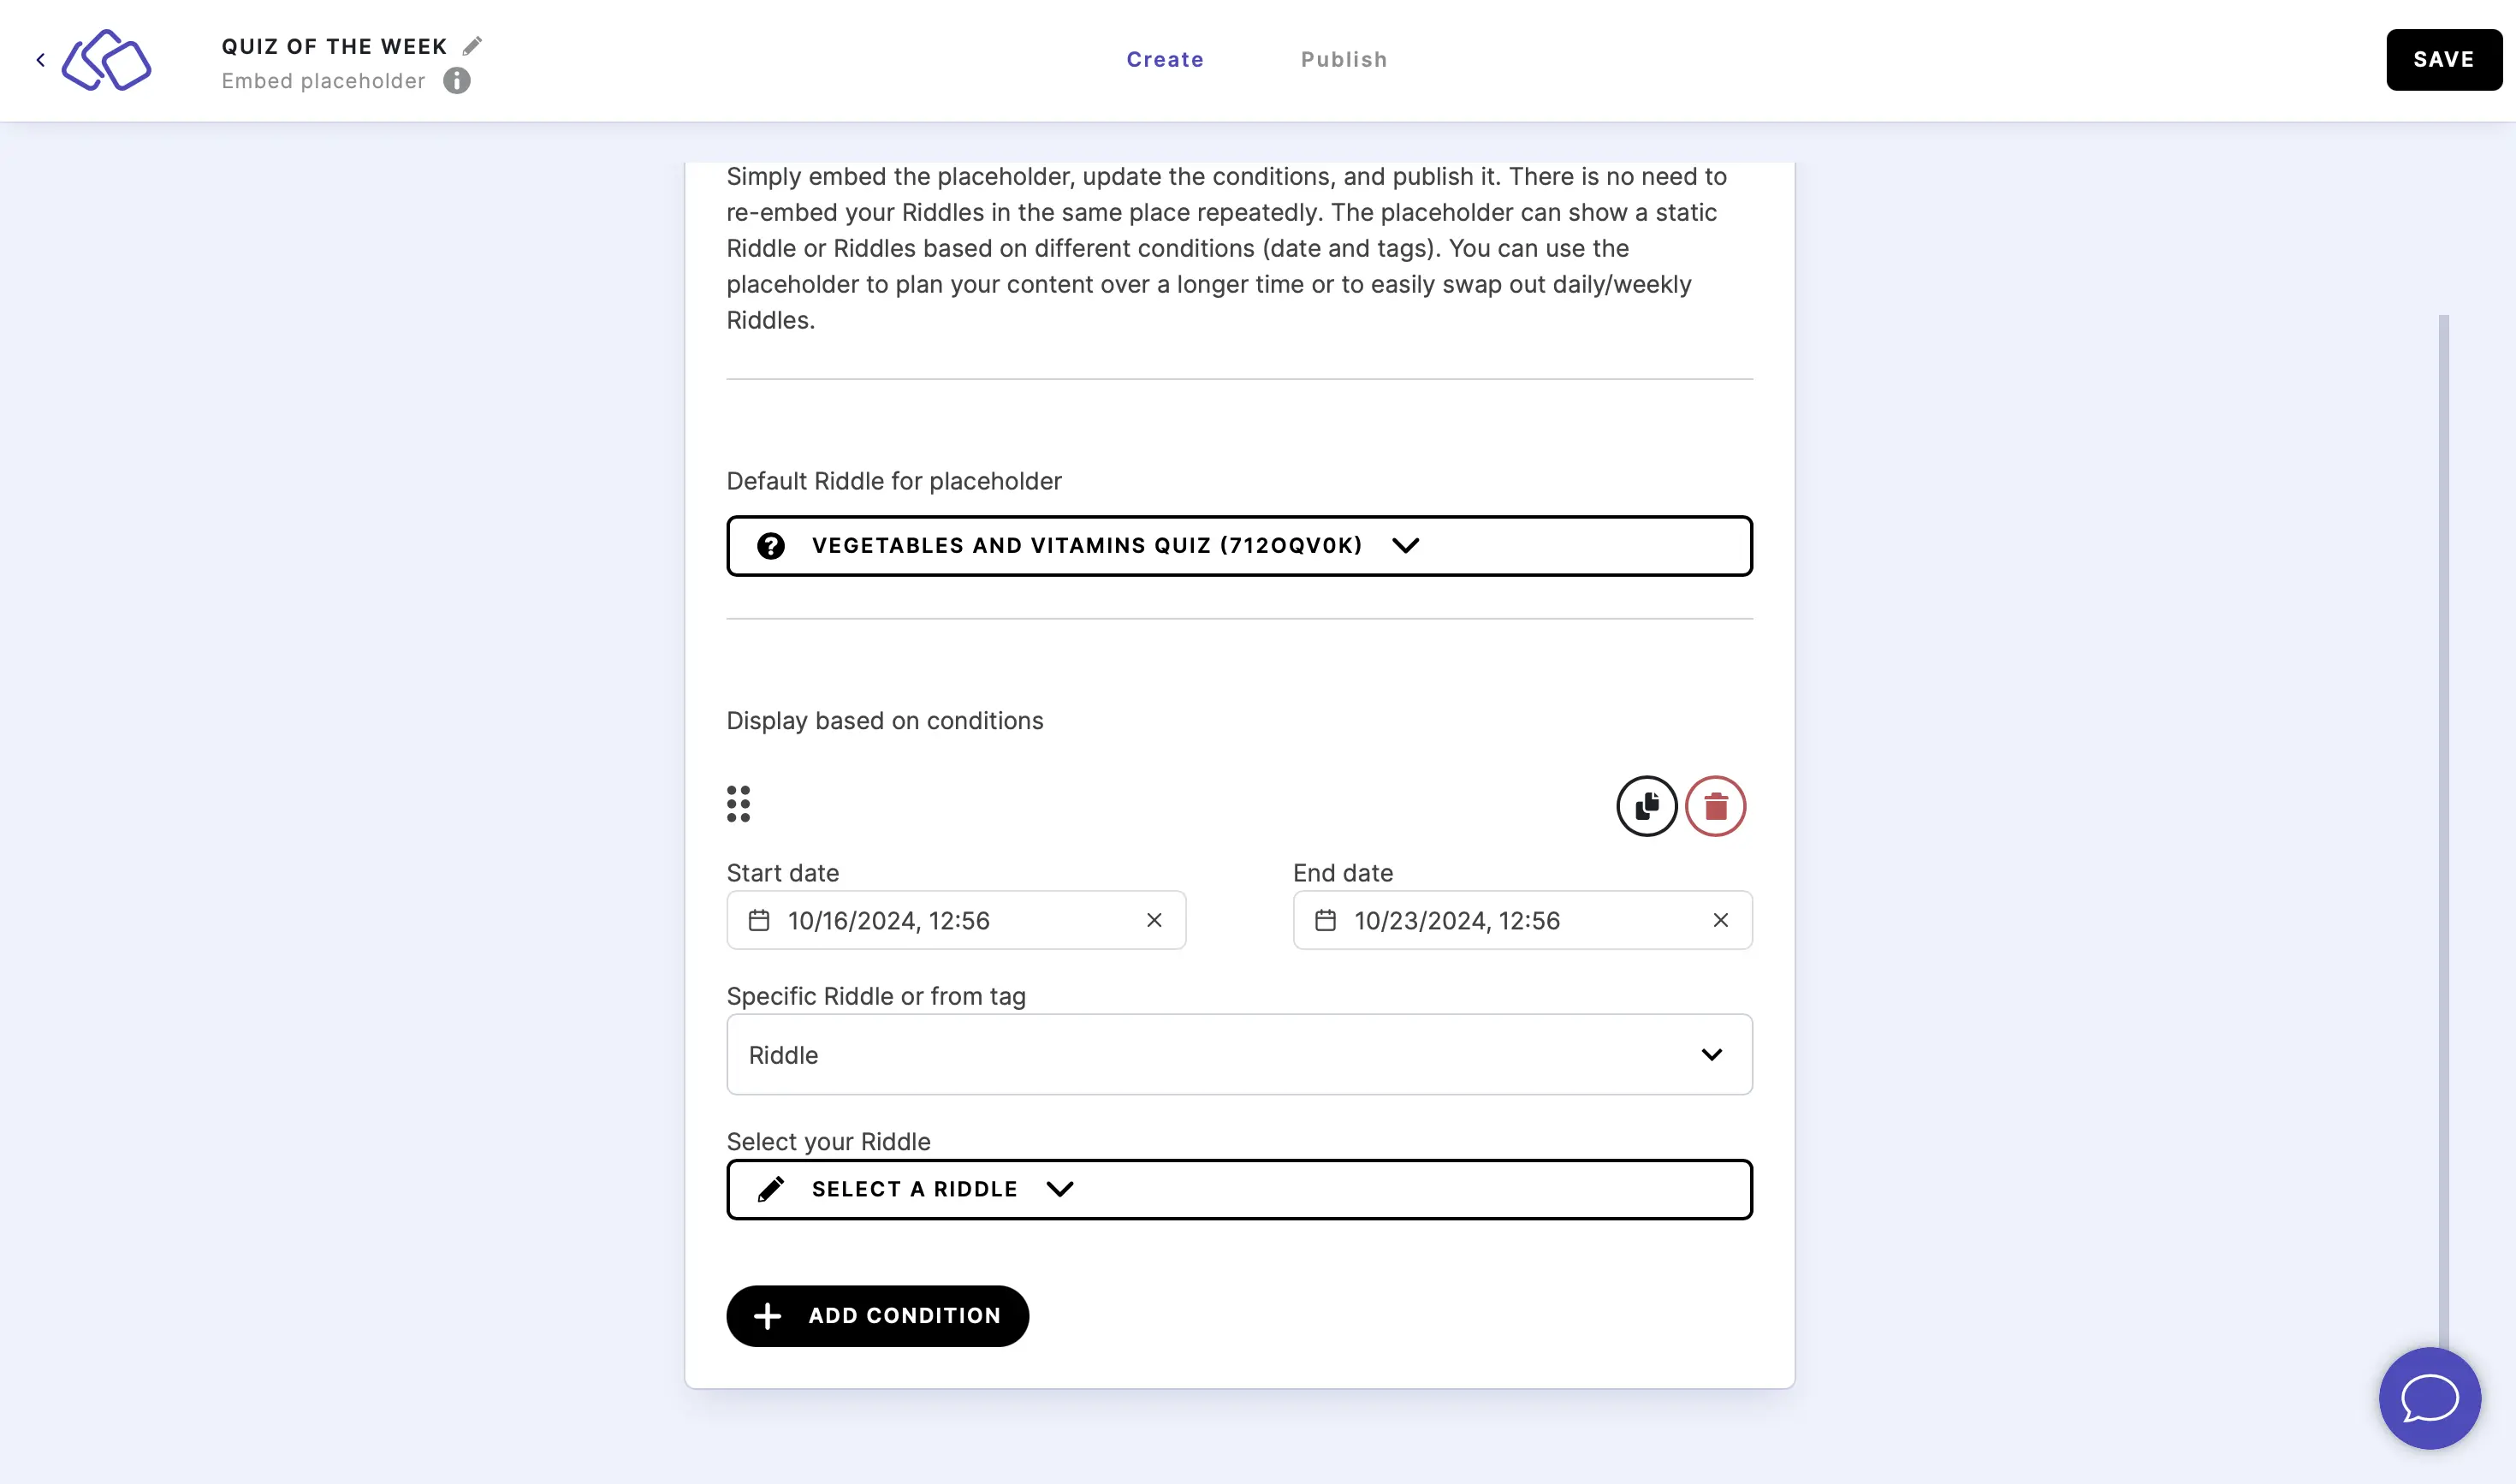This screenshot has height=1484, width=2516.
Task: Click the SAVE button
Action: (x=2443, y=58)
